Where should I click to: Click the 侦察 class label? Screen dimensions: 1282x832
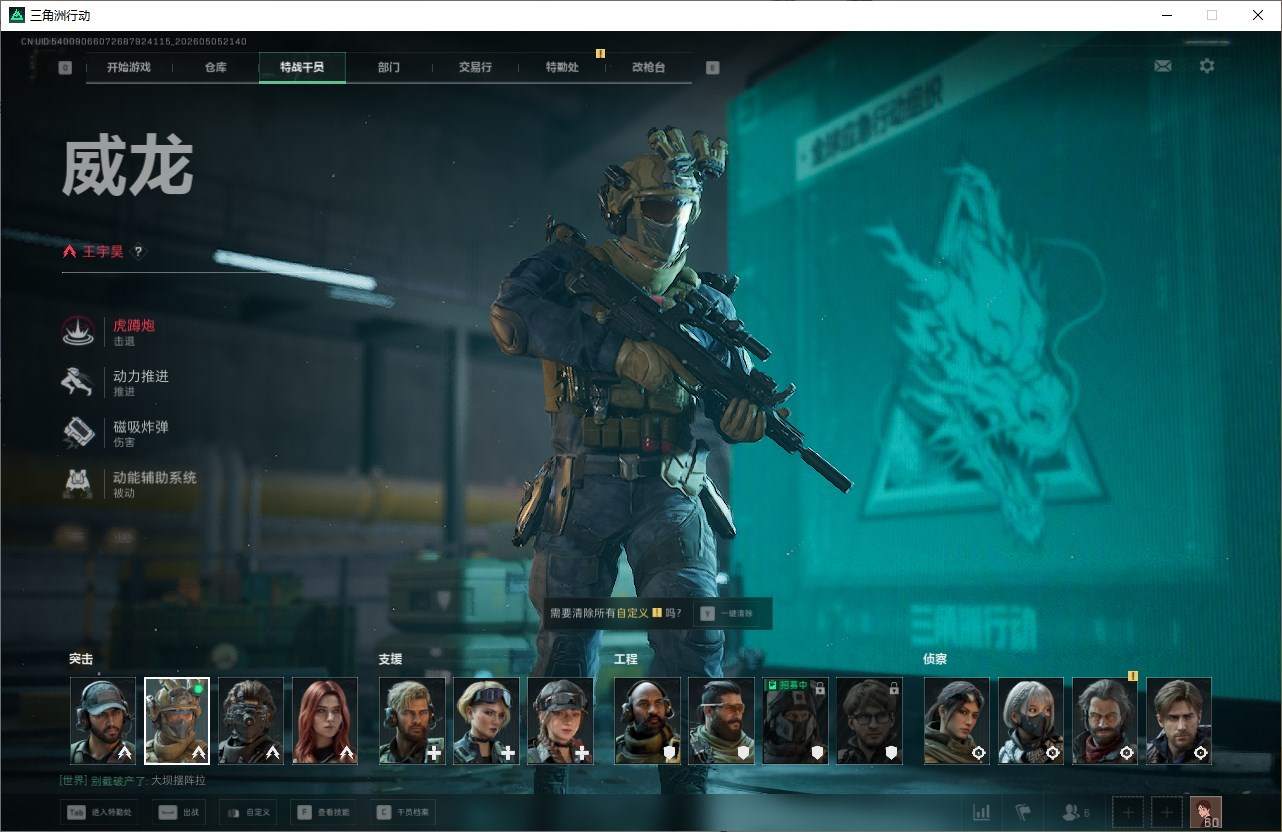pos(935,659)
